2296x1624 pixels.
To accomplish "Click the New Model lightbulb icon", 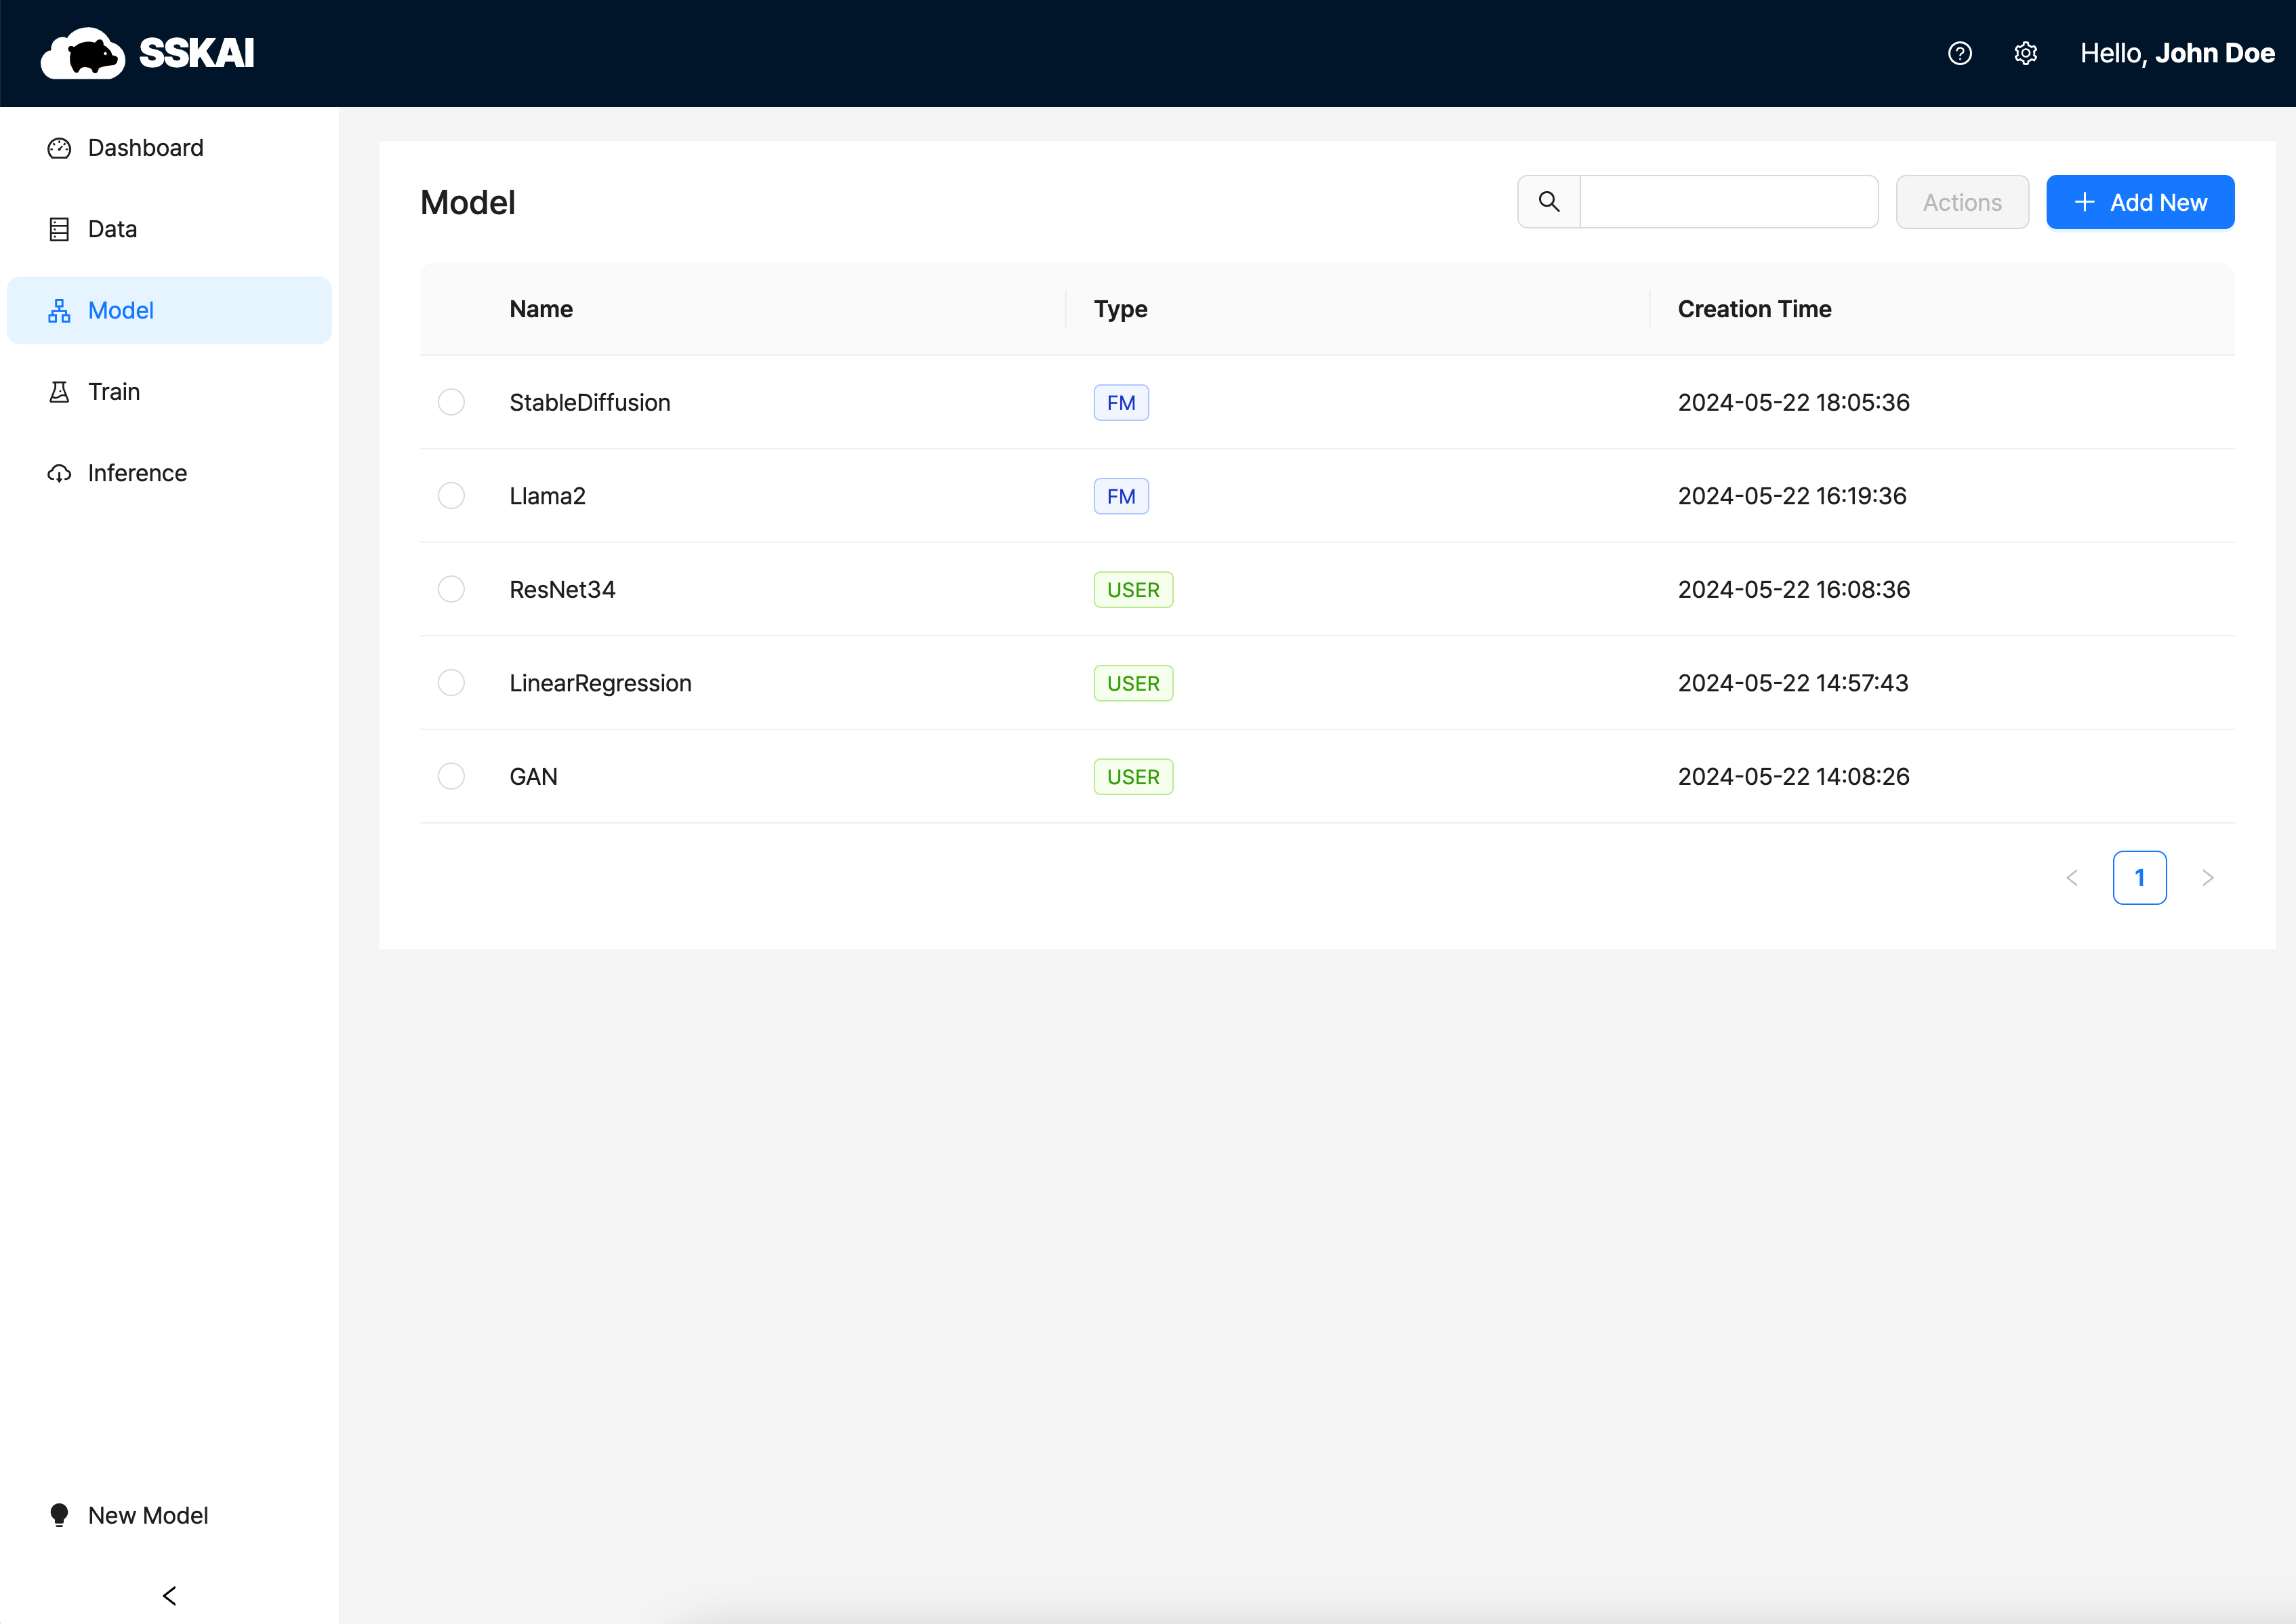I will (x=59, y=1515).
